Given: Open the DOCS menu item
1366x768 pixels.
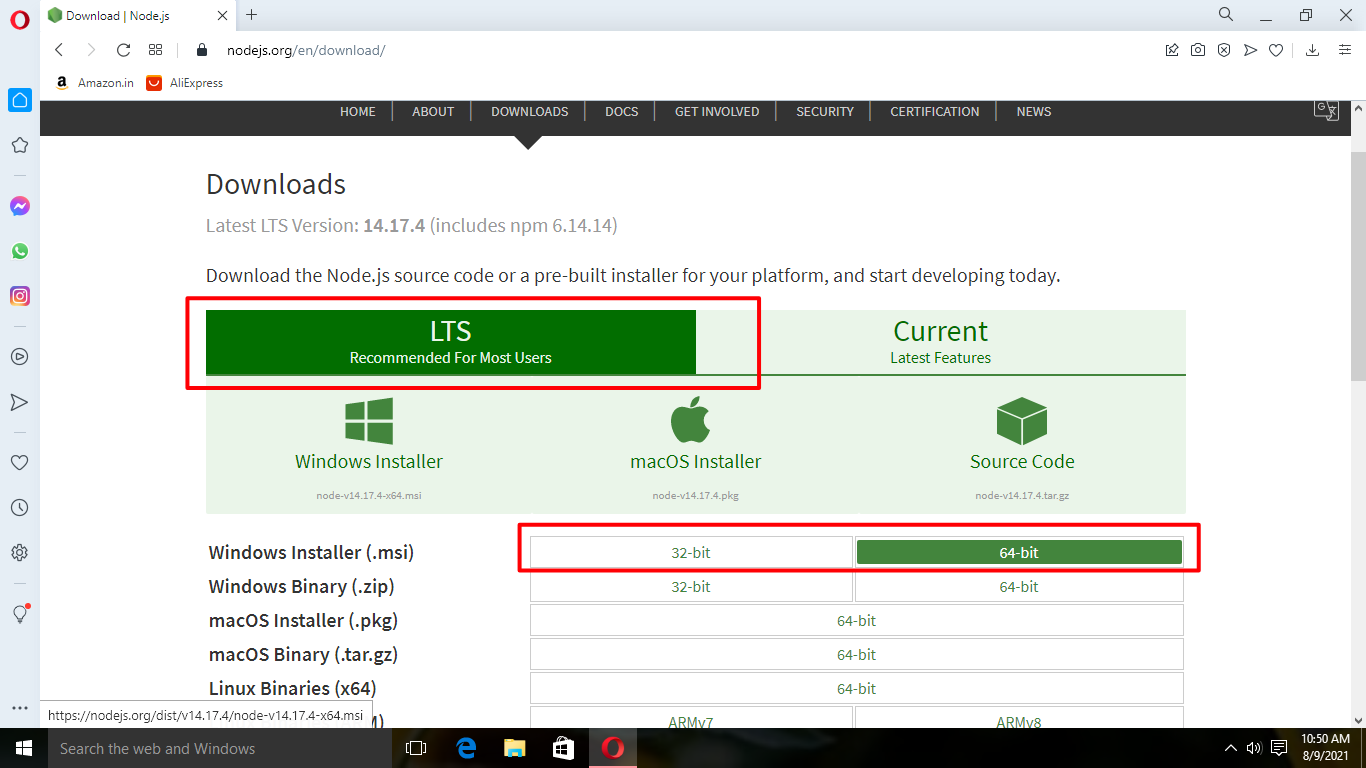Looking at the screenshot, I should coord(622,112).
